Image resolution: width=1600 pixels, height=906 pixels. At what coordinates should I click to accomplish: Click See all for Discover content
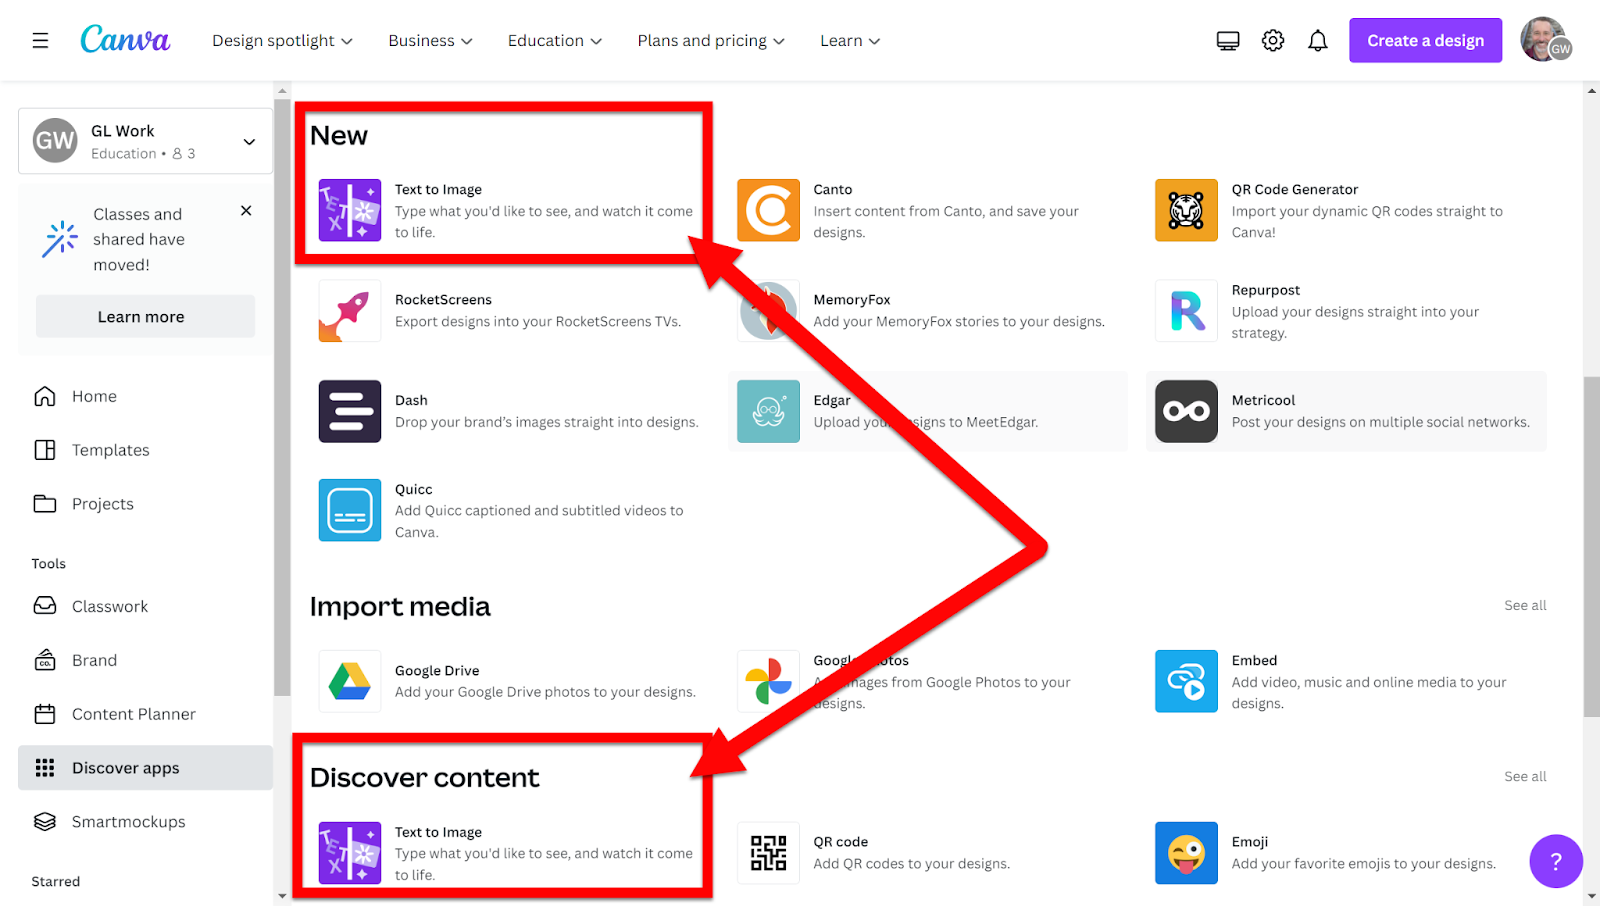(x=1525, y=776)
